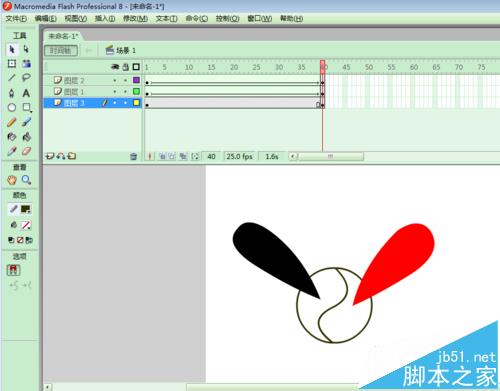Image resolution: width=500 pixels, height=391 pixels.
Task: Toggle lock all layers padlock icon
Action: (126, 67)
